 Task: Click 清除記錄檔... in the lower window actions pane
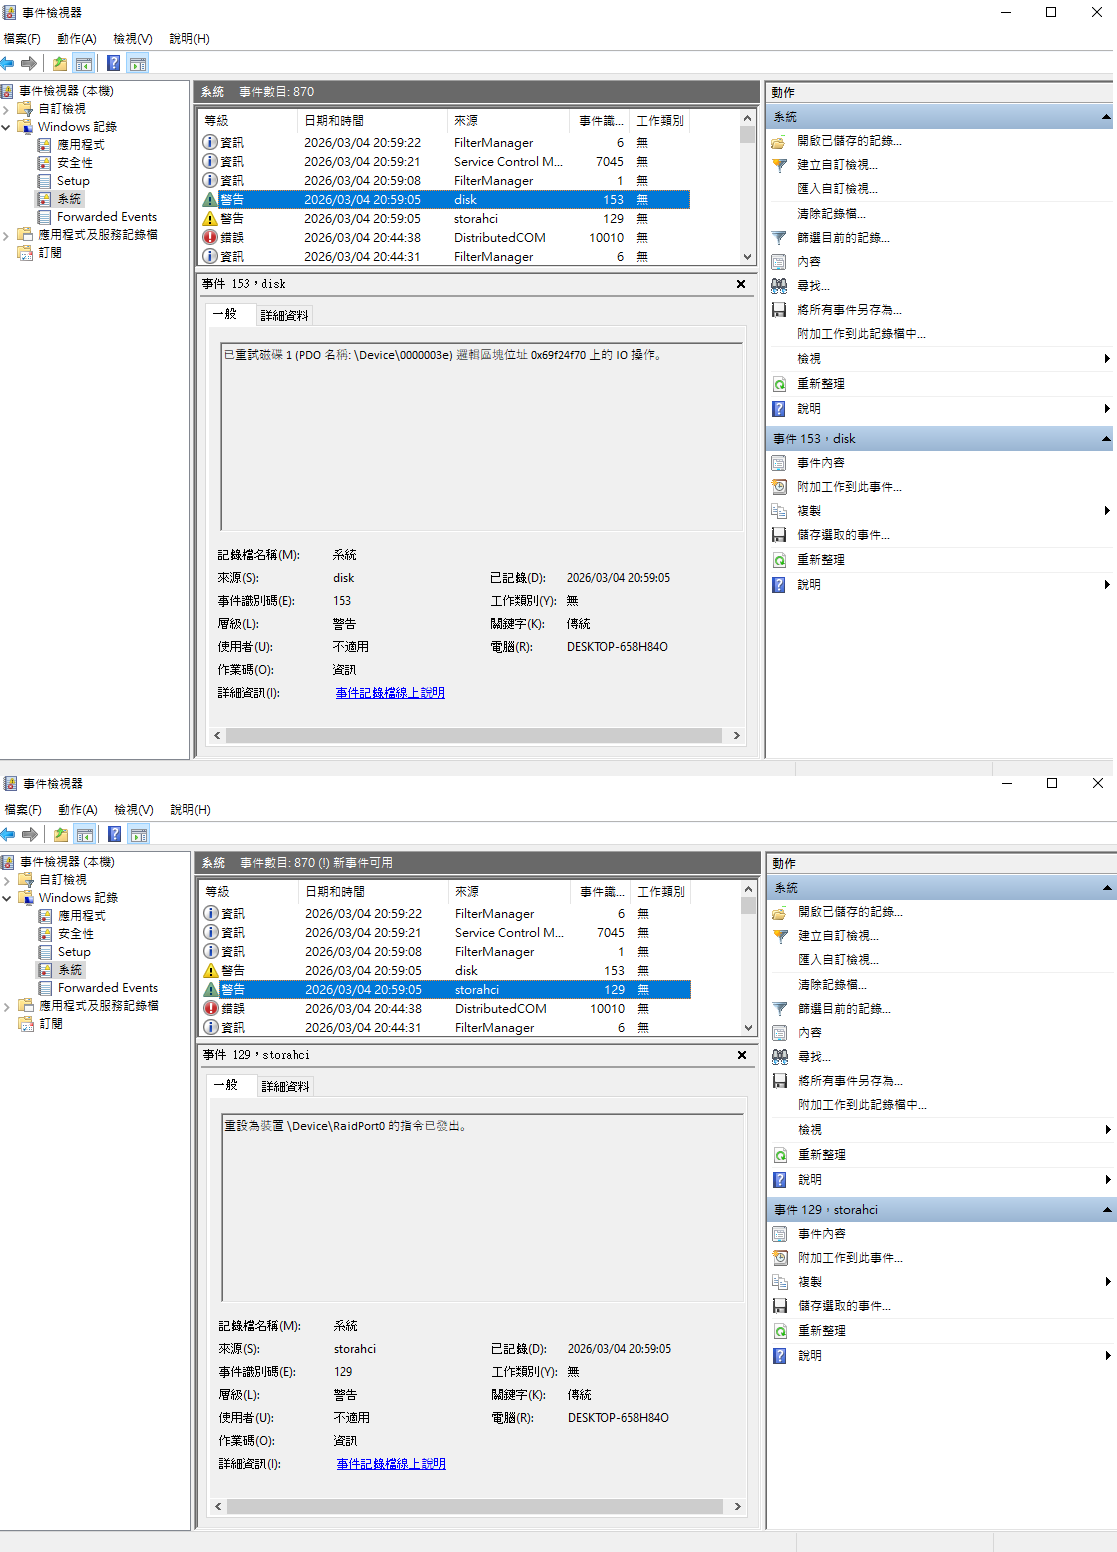[x=832, y=985]
